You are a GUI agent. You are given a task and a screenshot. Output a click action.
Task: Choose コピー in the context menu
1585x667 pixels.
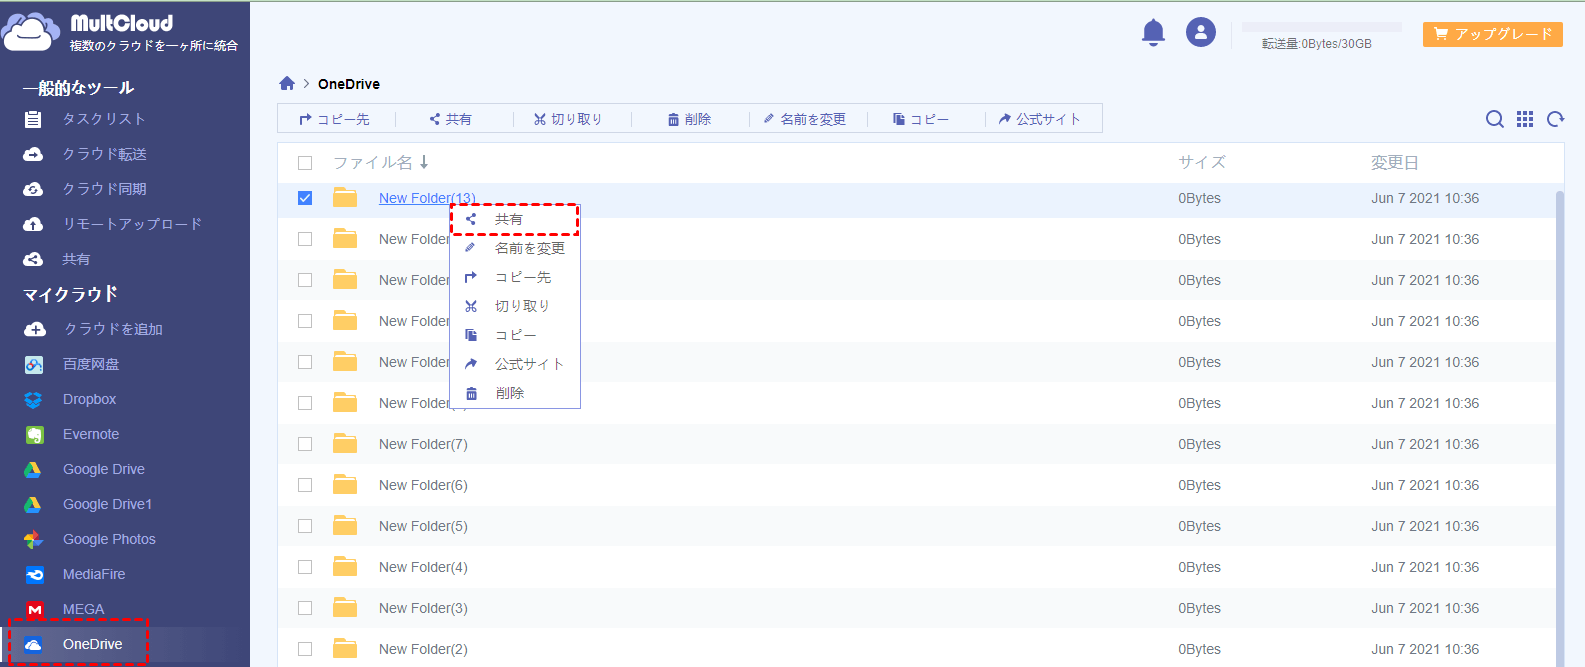pos(515,335)
